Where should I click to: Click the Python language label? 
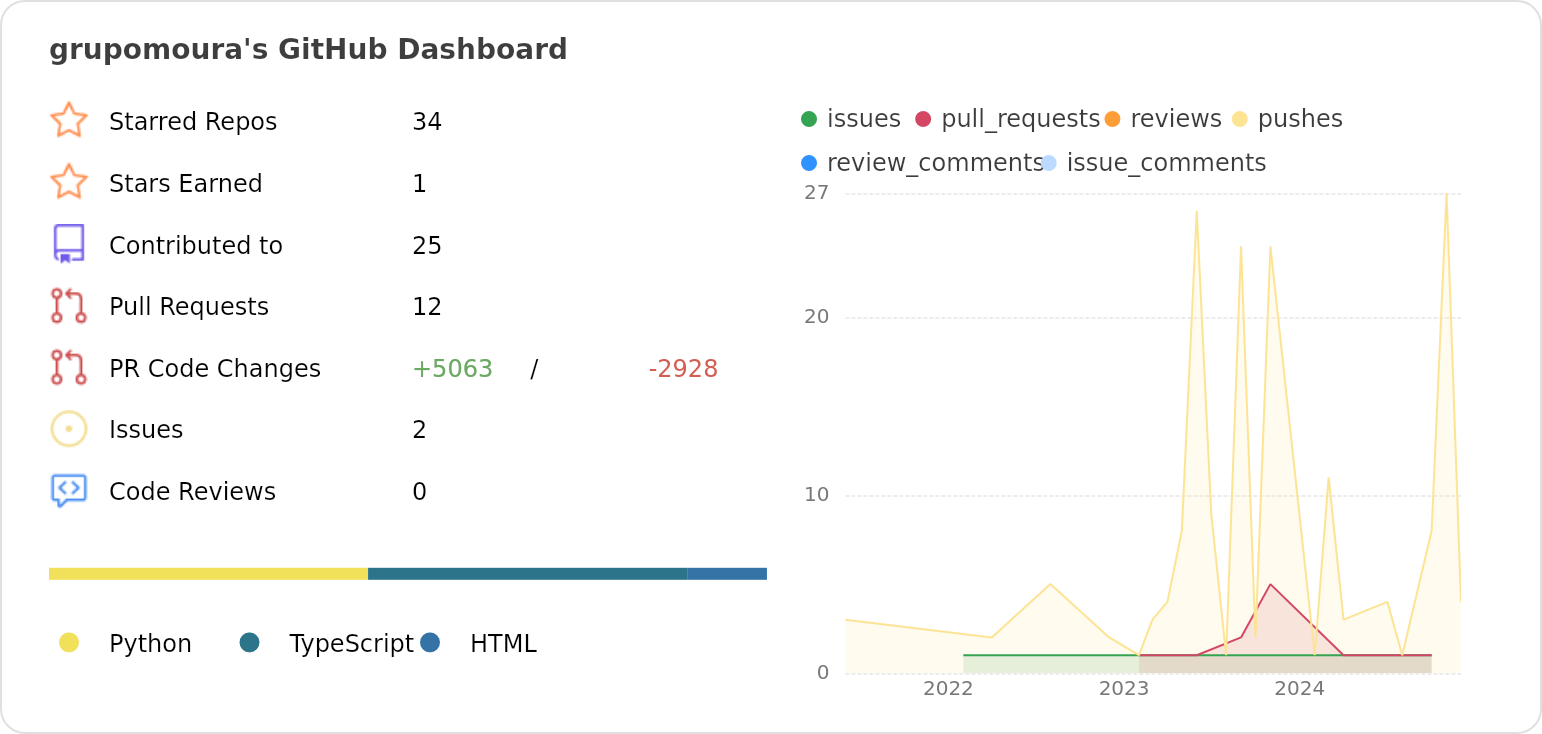tap(150, 644)
